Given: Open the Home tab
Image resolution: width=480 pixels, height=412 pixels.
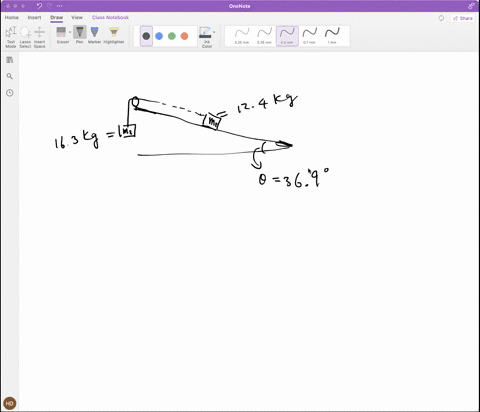Looking at the screenshot, I should 12,17.
